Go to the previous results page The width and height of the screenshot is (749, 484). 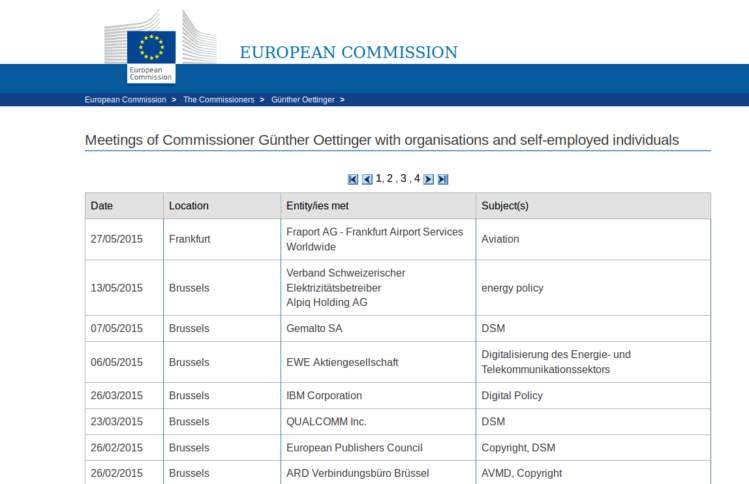click(367, 179)
